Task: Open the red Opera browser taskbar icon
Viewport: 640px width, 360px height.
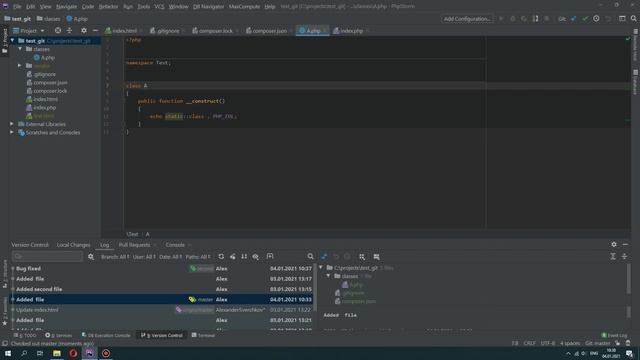Action: 73,353
